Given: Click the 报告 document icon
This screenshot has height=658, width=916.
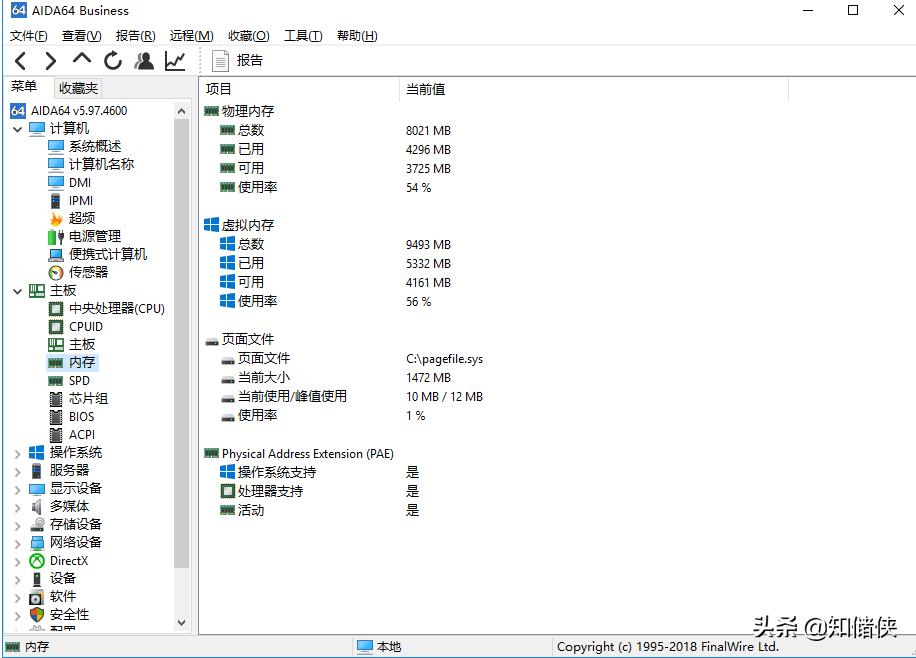Looking at the screenshot, I should [218, 60].
